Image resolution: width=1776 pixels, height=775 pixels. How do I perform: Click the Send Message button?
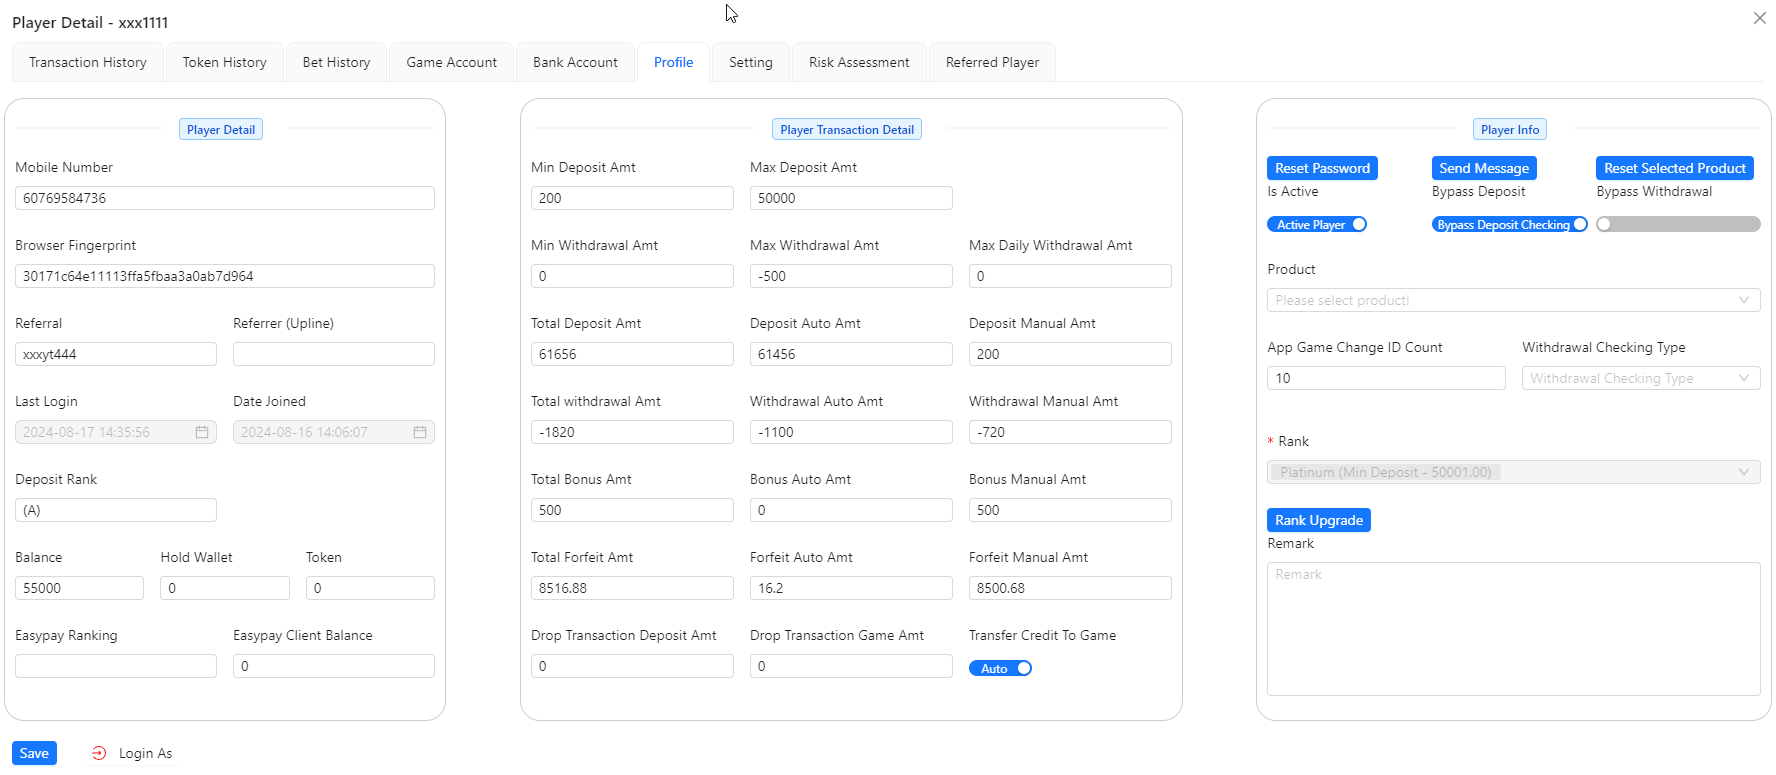click(1483, 168)
